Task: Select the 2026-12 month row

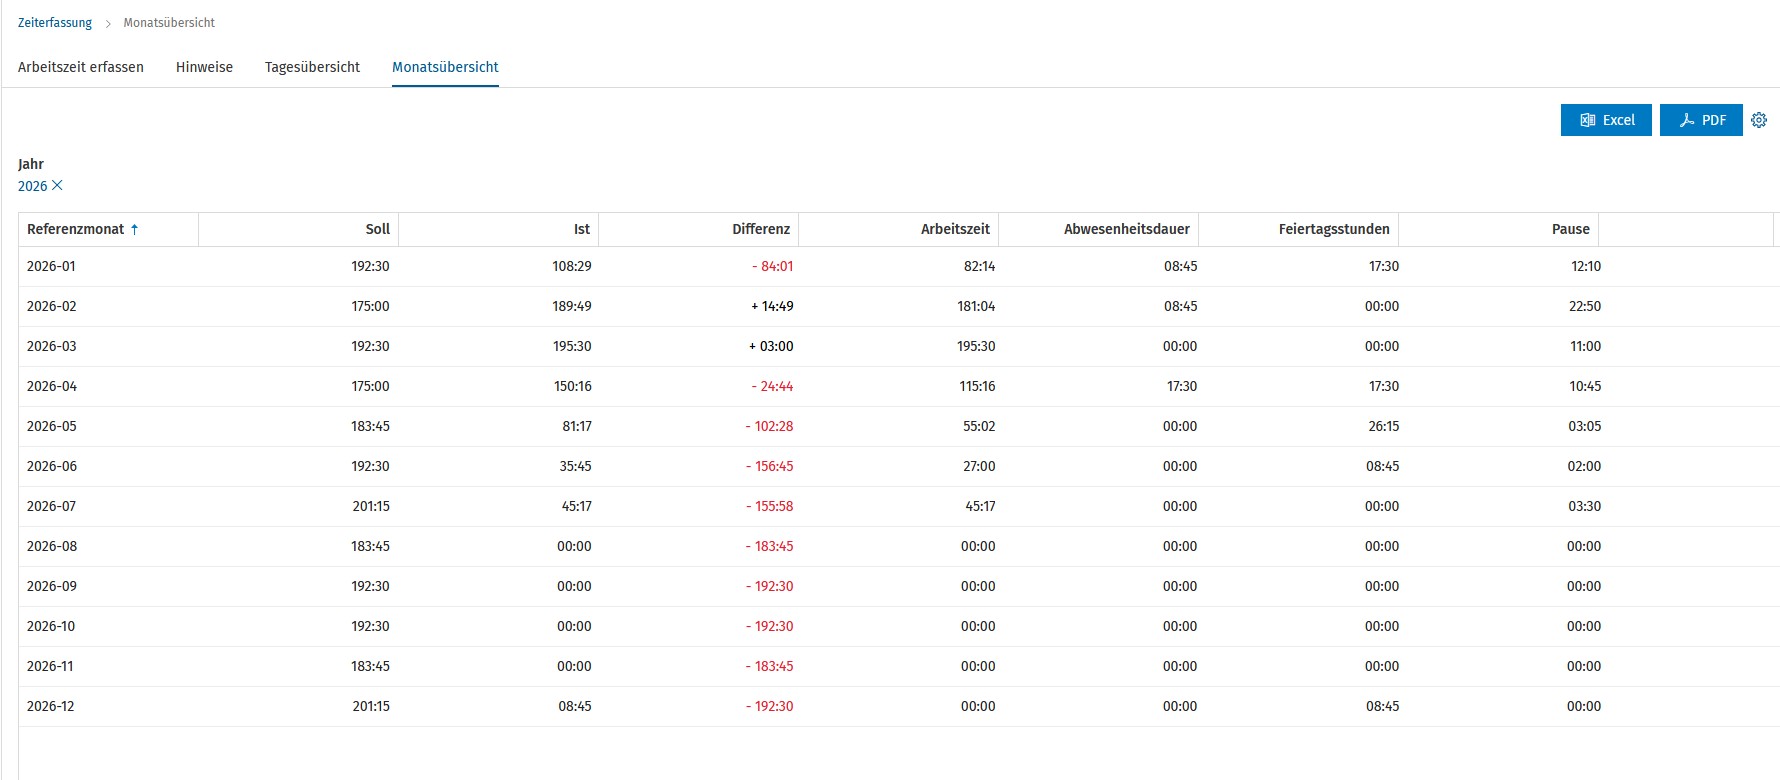Action: [x=898, y=707]
